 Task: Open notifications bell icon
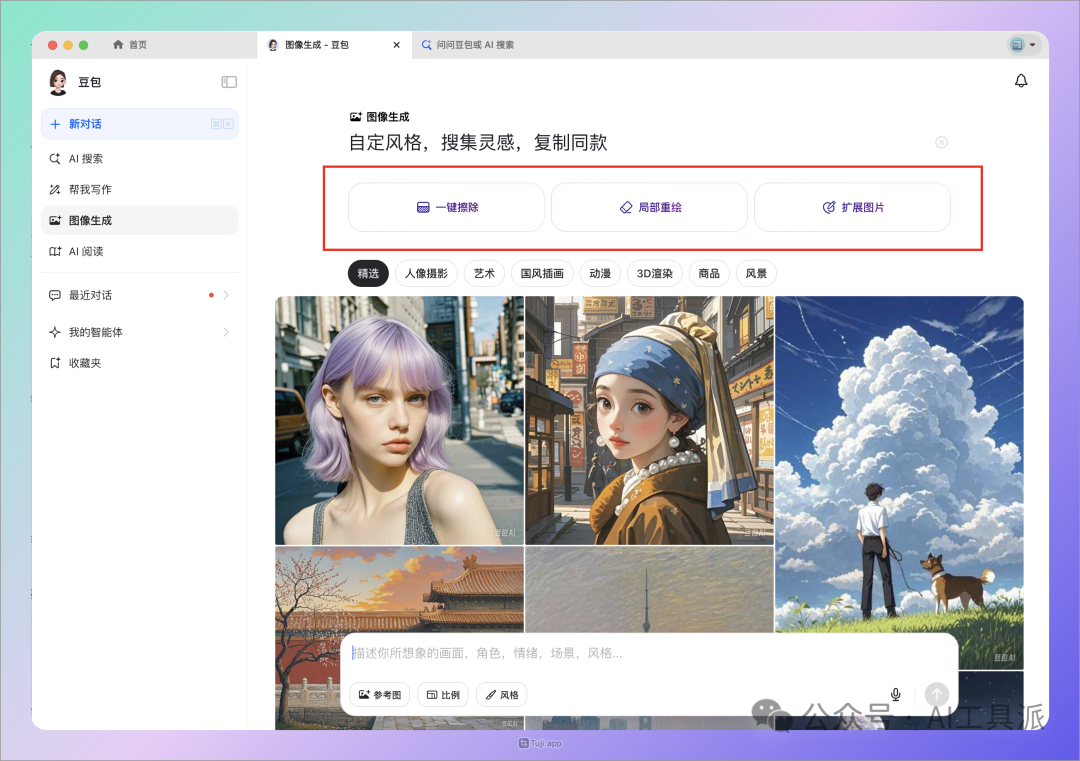coord(1021,81)
